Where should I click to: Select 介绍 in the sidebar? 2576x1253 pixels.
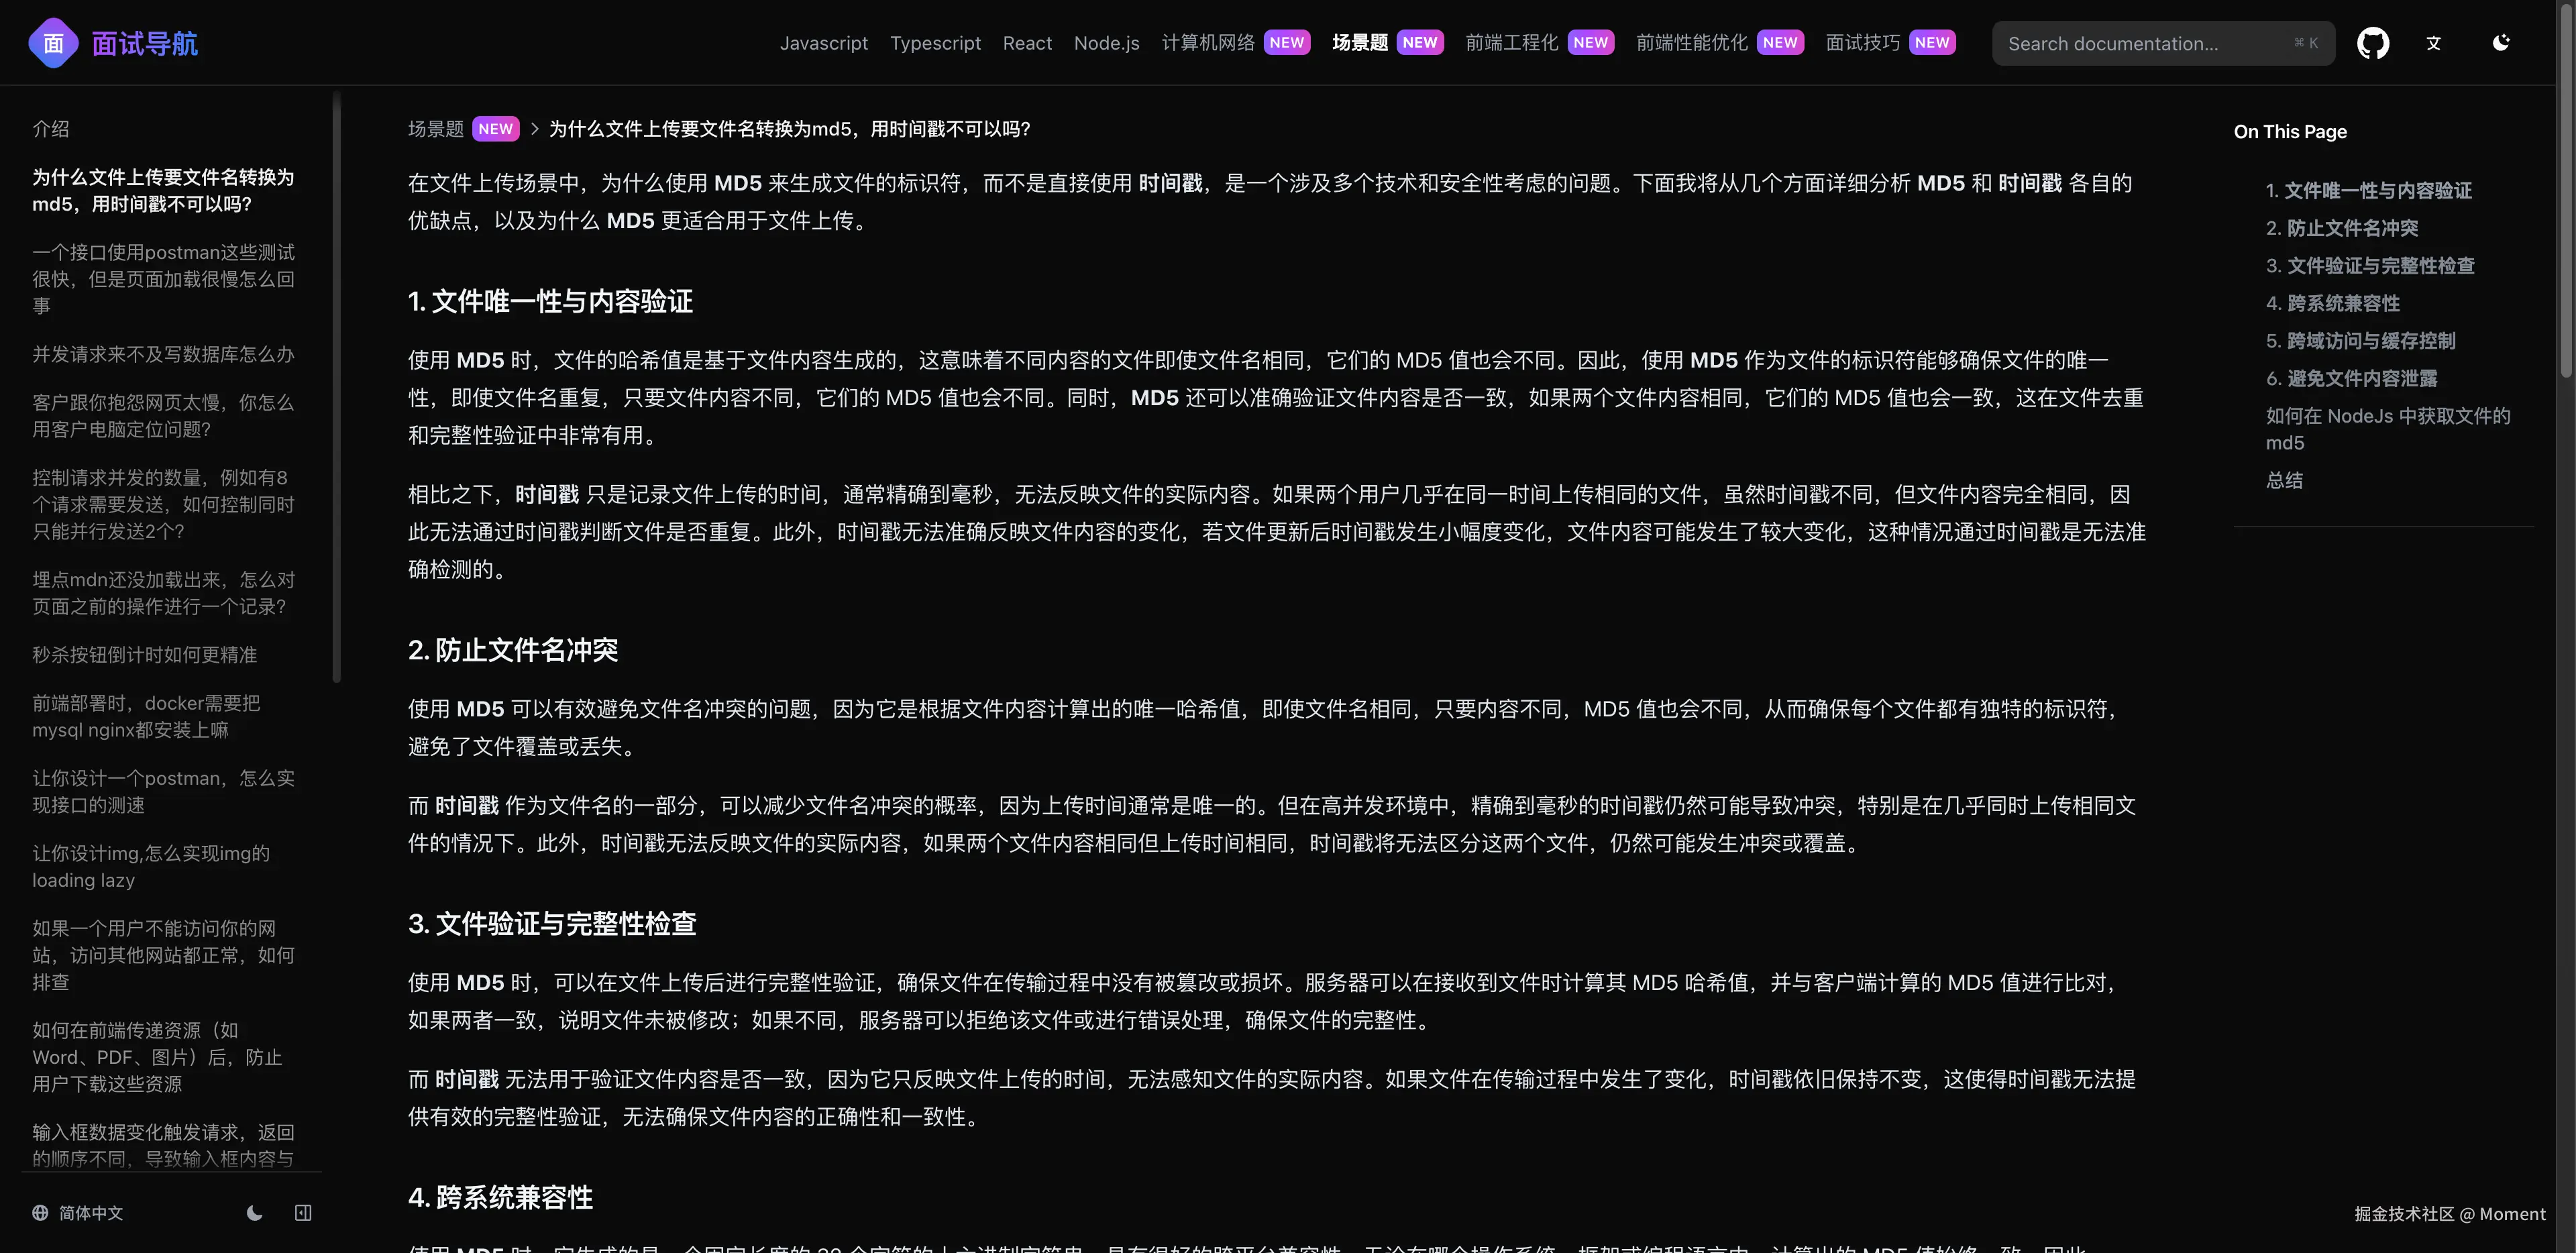(x=51, y=129)
